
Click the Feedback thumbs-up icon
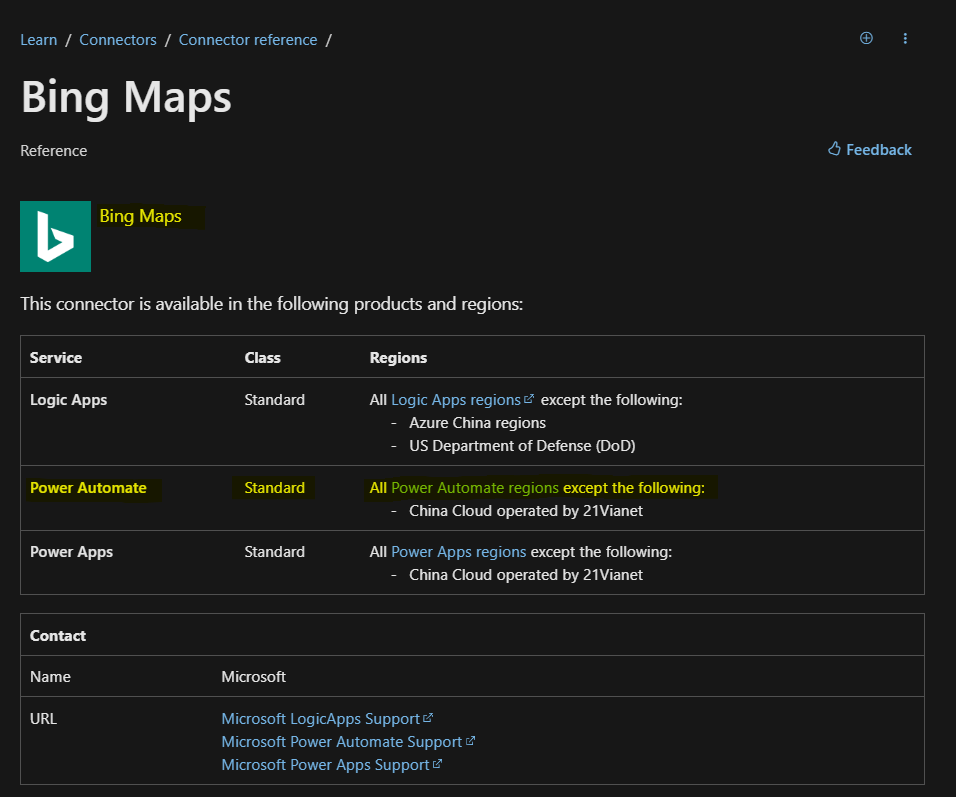[x=834, y=149]
